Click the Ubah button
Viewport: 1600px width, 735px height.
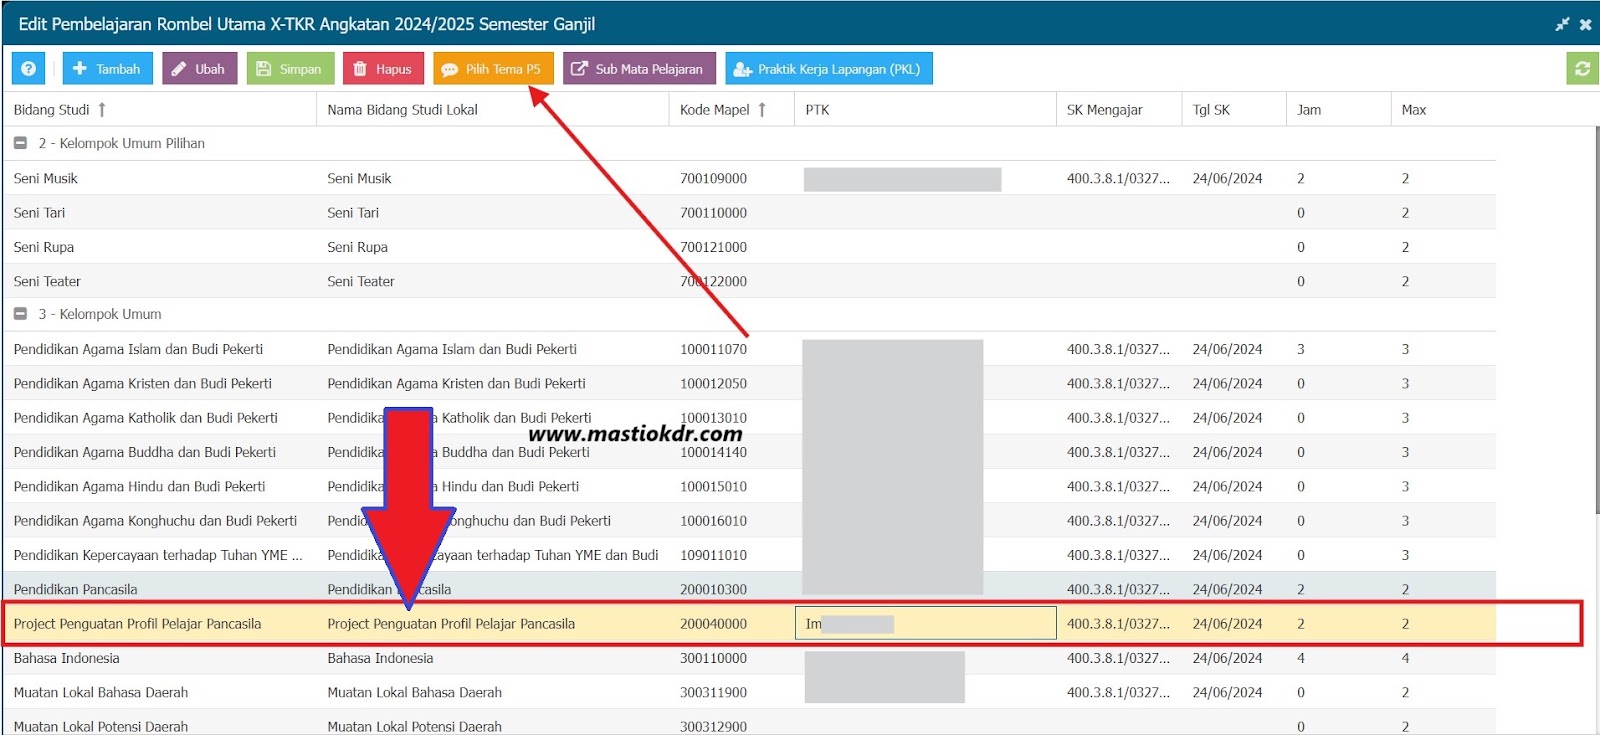[x=200, y=69]
